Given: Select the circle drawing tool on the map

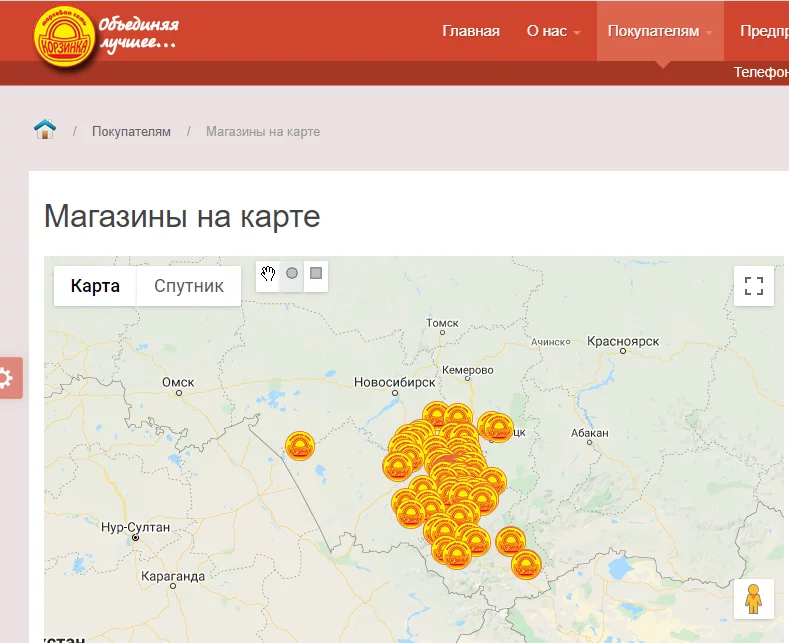Looking at the screenshot, I should coord(292,274).
